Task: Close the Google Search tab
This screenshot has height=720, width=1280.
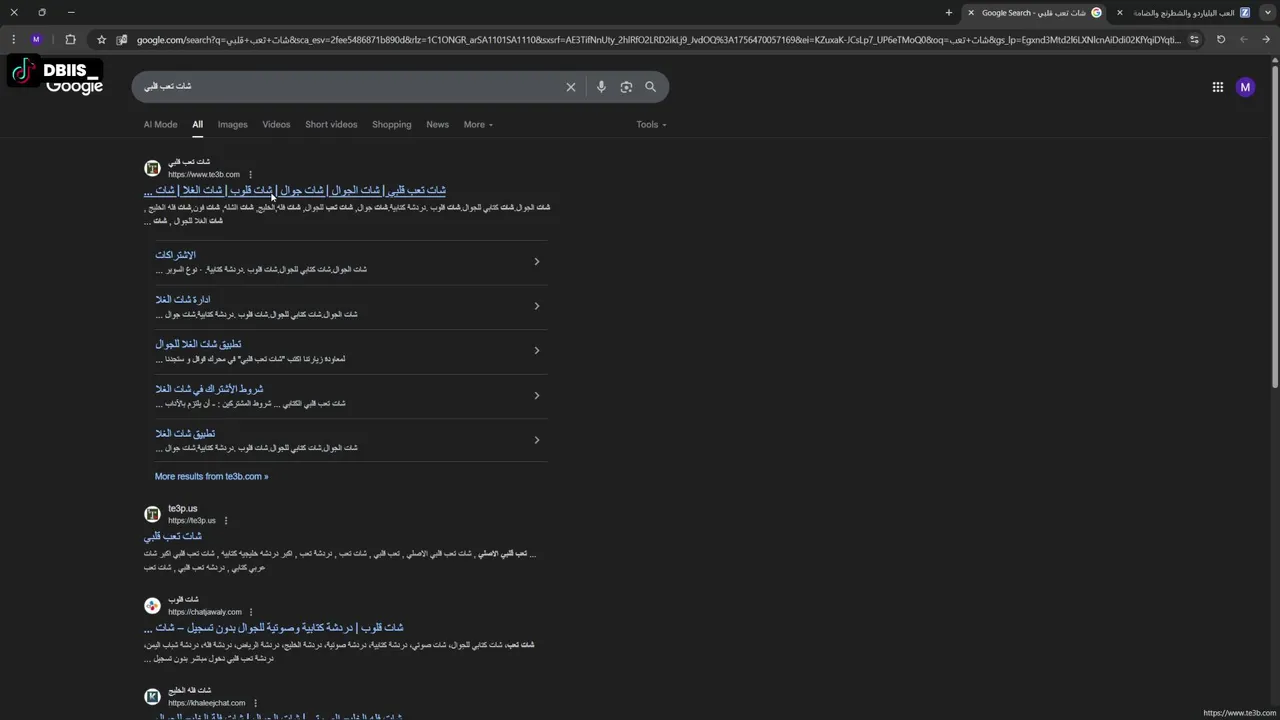Action: (x=970, y=13)
